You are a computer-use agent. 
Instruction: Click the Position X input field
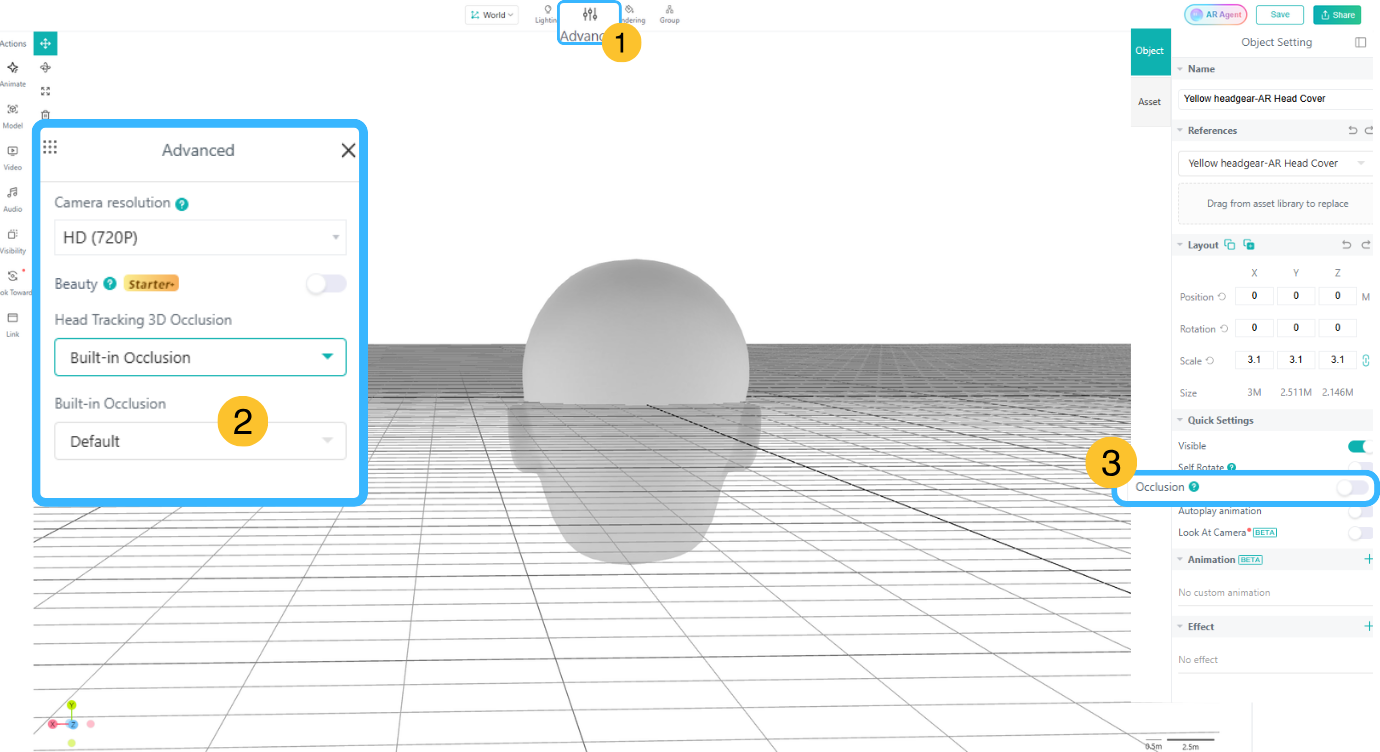(1254, 296)
